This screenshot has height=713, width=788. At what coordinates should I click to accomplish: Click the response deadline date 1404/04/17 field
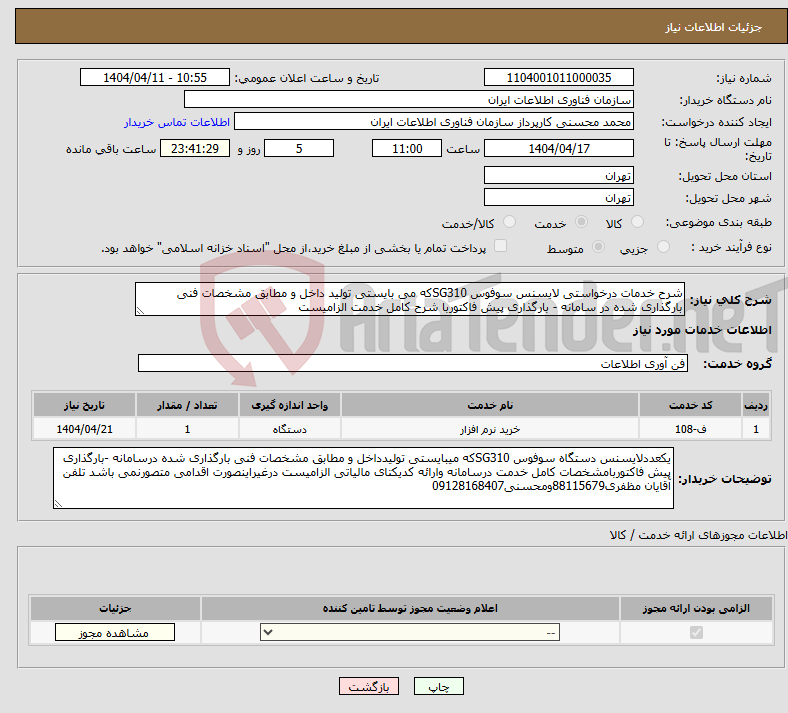(559, 148)
